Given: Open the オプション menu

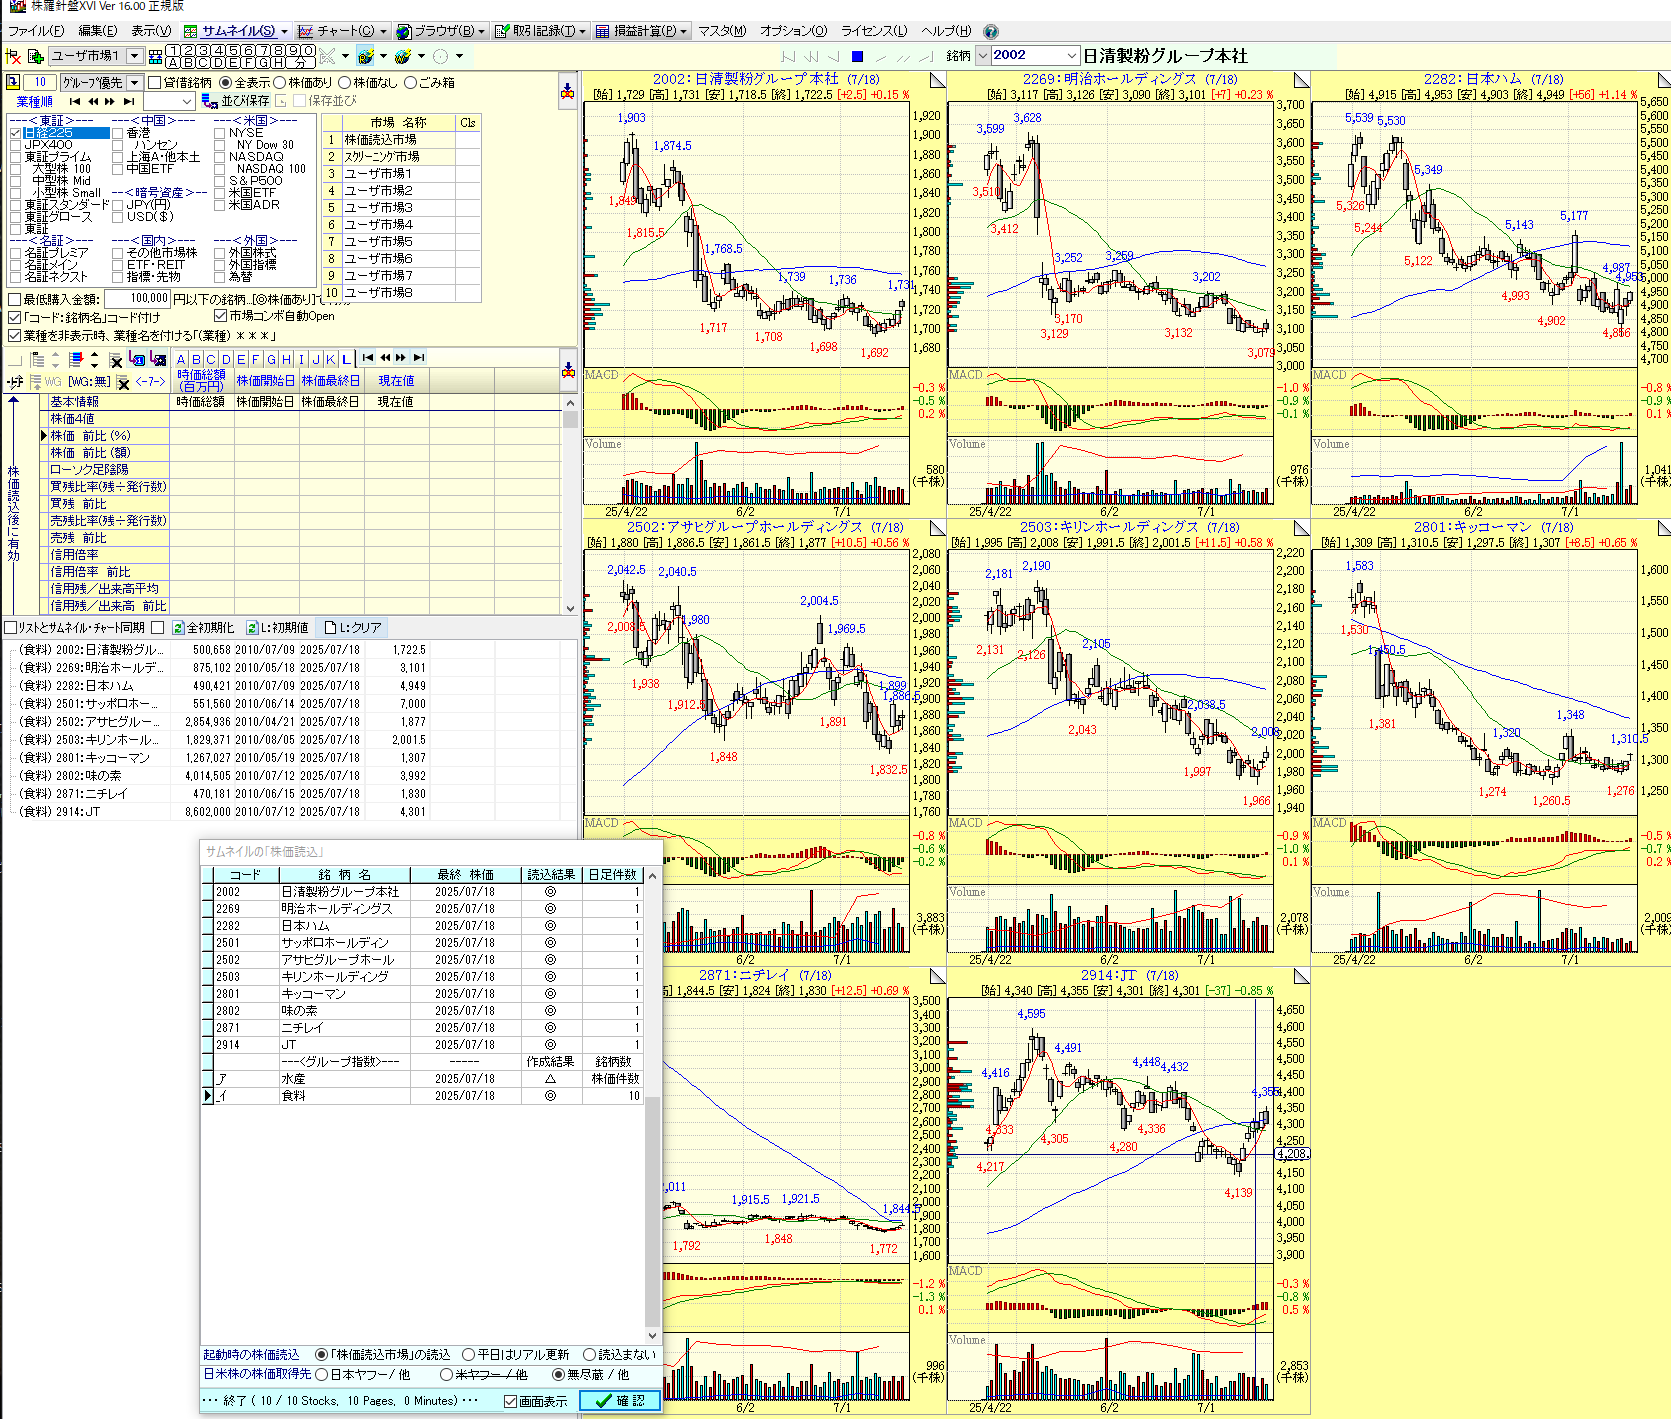Looking at the screenshot, I should tap(794, 31).
